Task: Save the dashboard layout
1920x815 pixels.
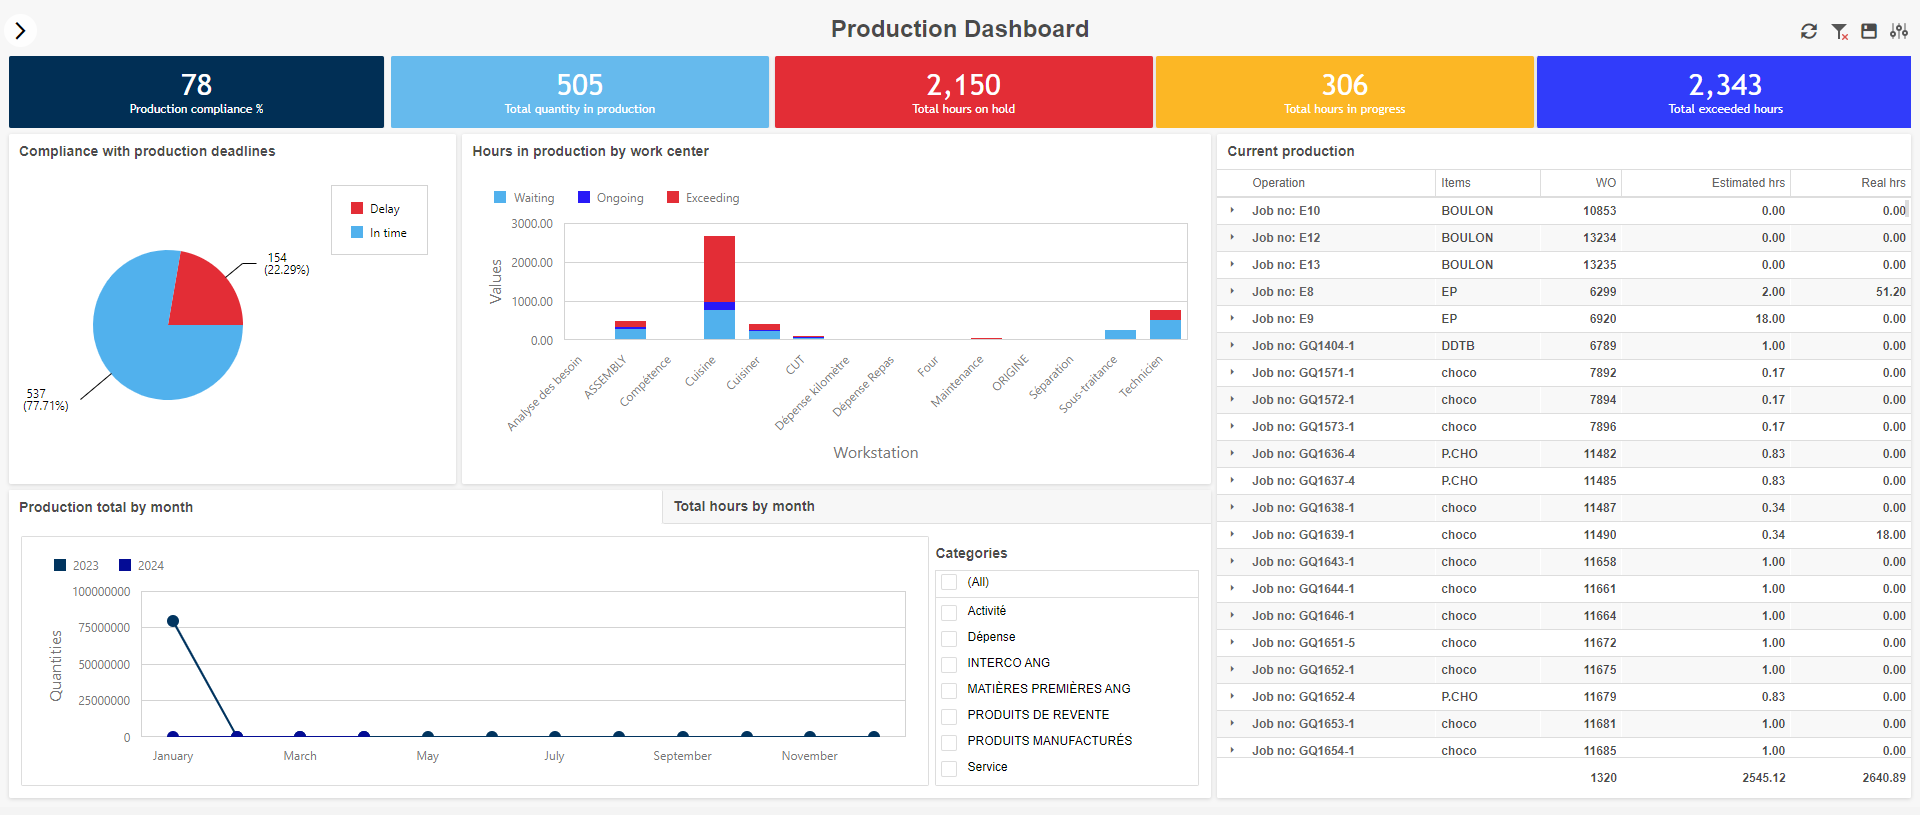Action: point(1869,31)
